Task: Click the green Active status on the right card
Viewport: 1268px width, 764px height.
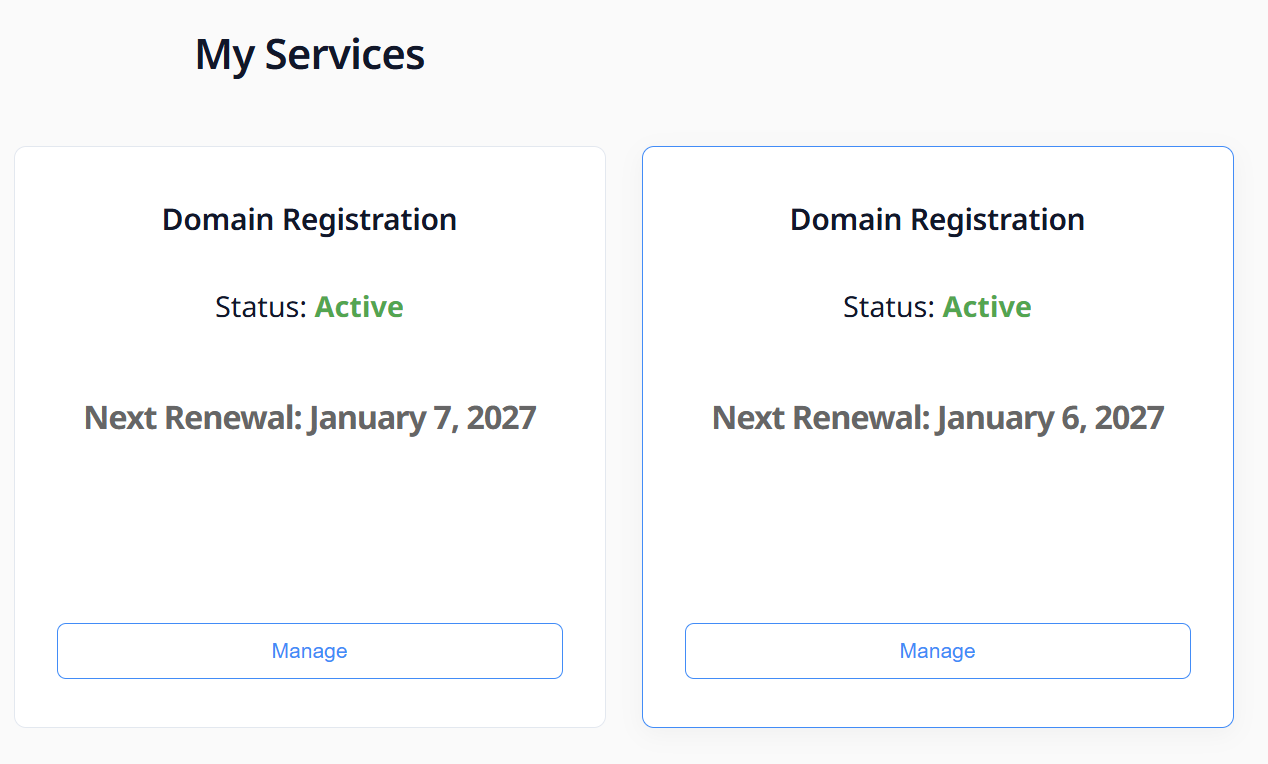Action: (987, 307)
